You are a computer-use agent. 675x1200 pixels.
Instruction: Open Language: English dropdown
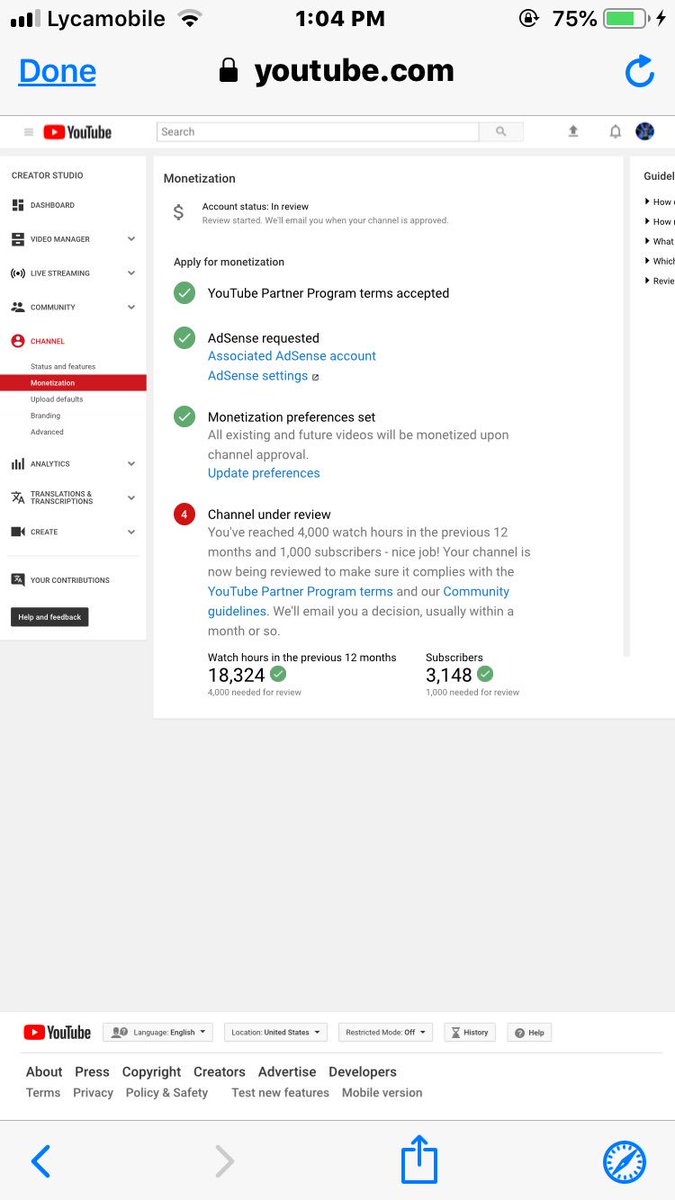[x=158, y=1032]
